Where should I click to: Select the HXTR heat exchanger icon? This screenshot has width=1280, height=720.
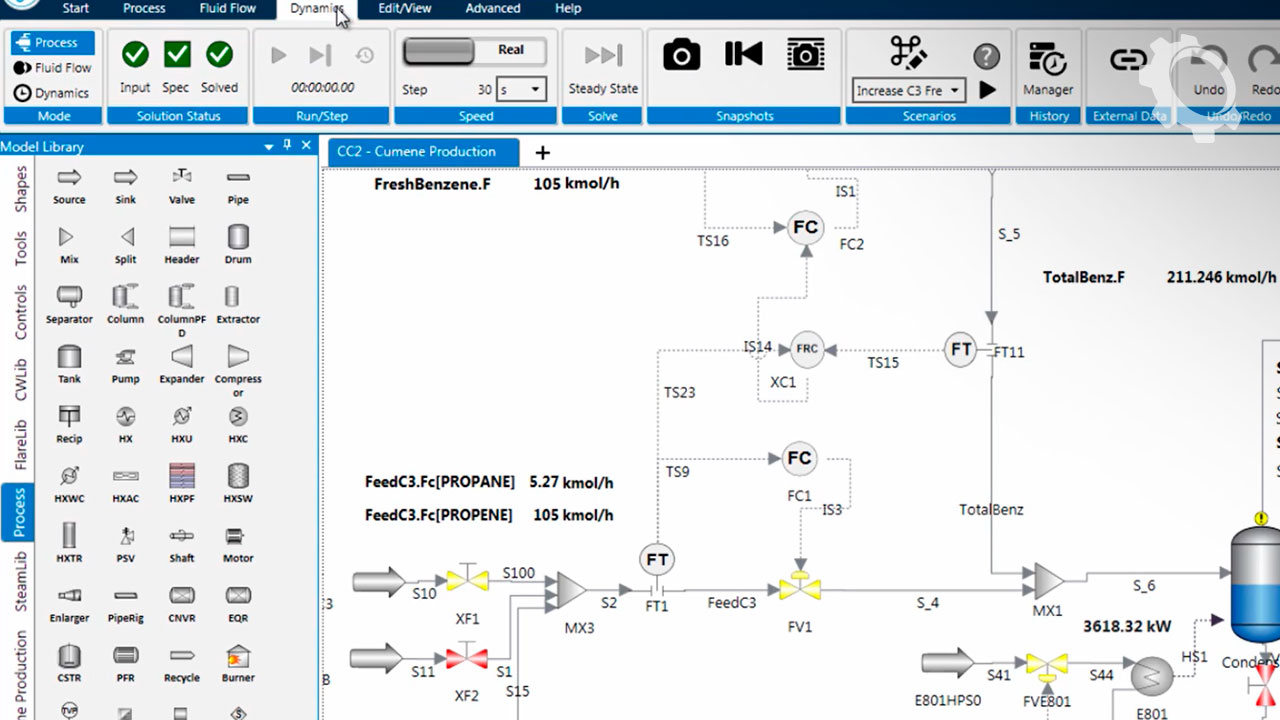69,536
